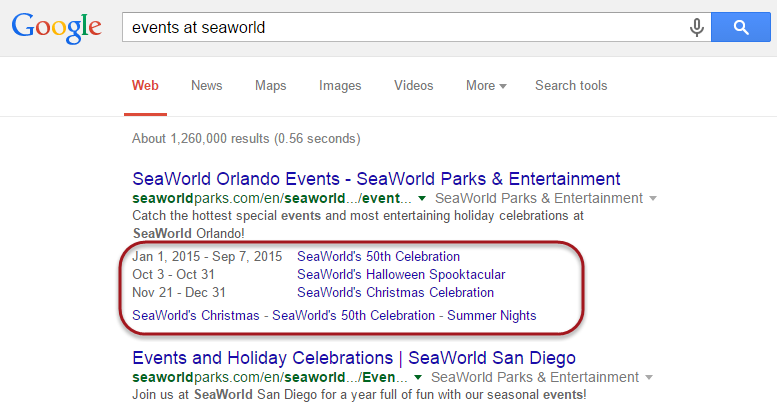Viewport: 777px width, 420px height.
Task: Click the Summer Nights sitelink
Action: 491,316
